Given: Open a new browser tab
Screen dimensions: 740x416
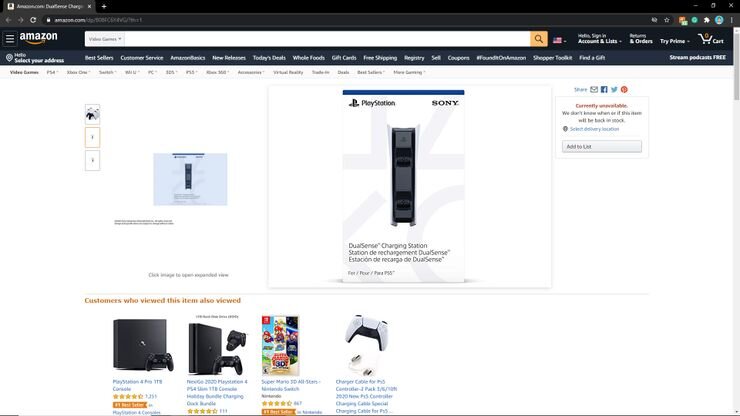Looking at the screenshot, I should coord(104,7).
